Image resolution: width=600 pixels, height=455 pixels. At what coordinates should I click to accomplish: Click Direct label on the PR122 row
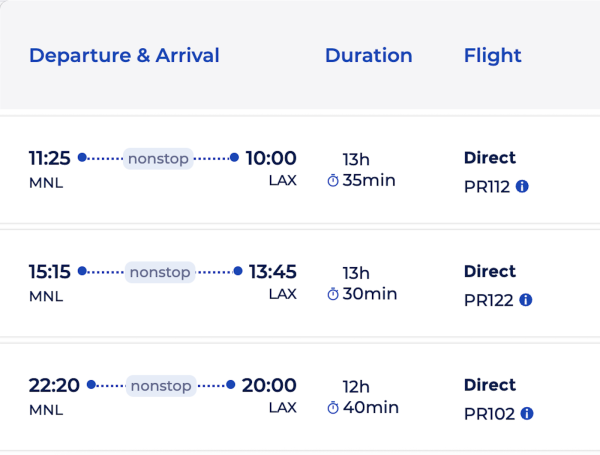pyautogui.click(x=490, y=271)
